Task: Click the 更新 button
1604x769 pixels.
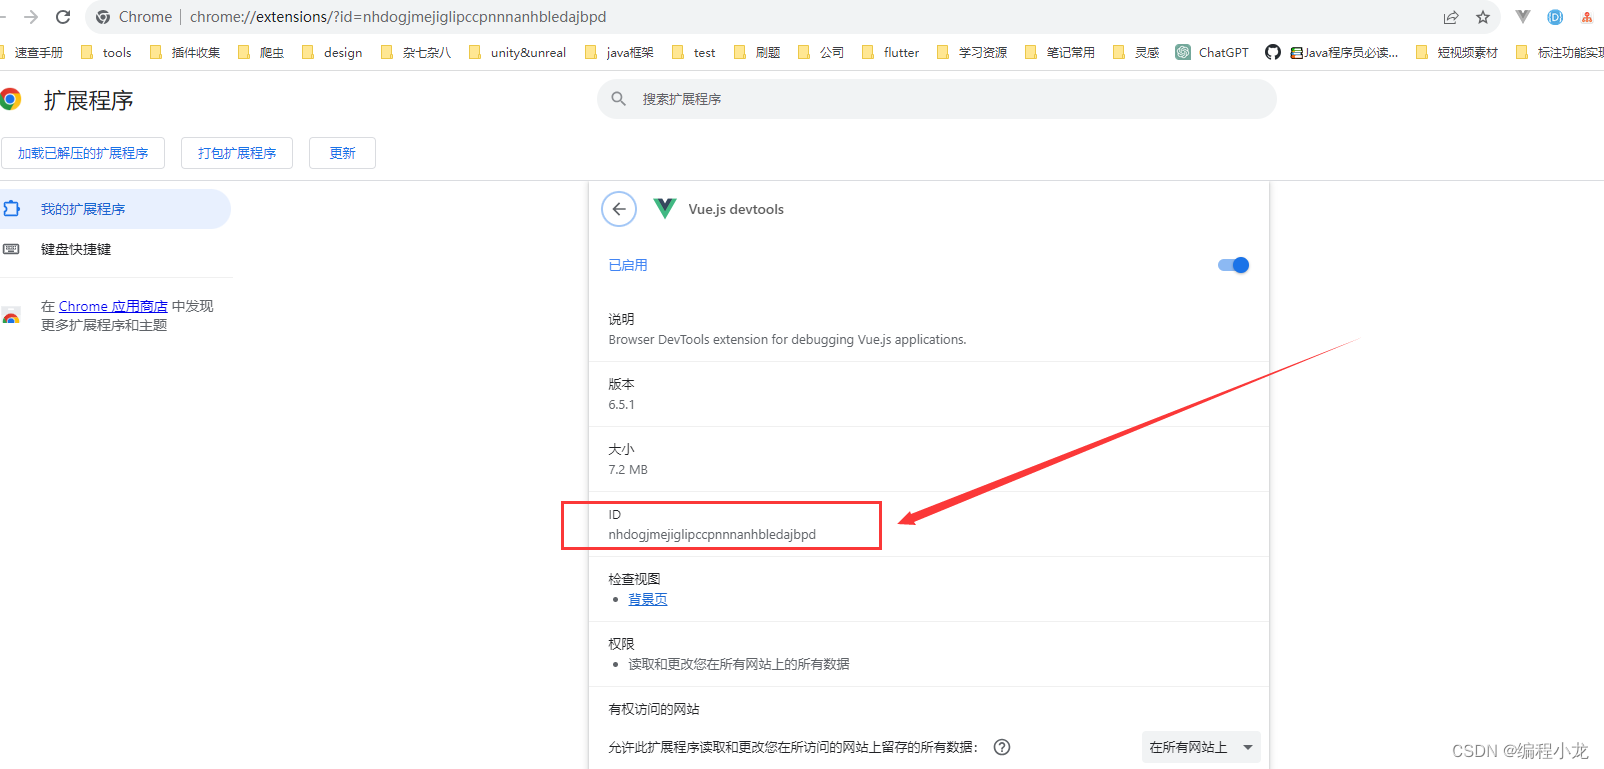Action: click(342, 153)
